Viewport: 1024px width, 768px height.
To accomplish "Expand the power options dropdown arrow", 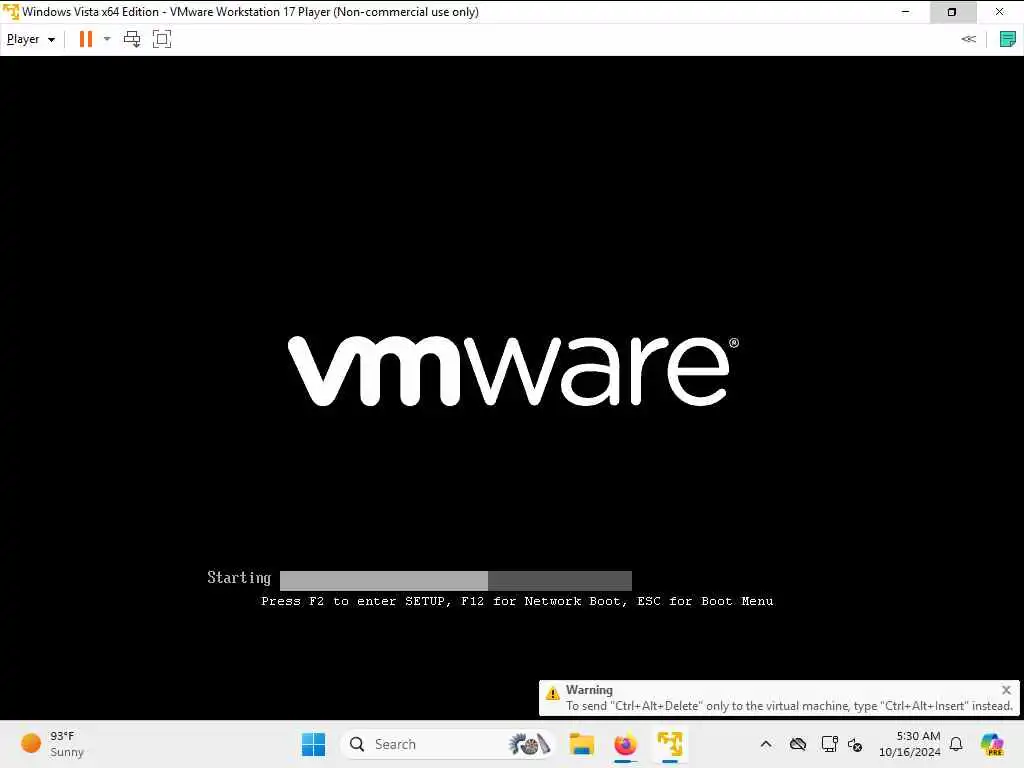I will click(107, 39).
